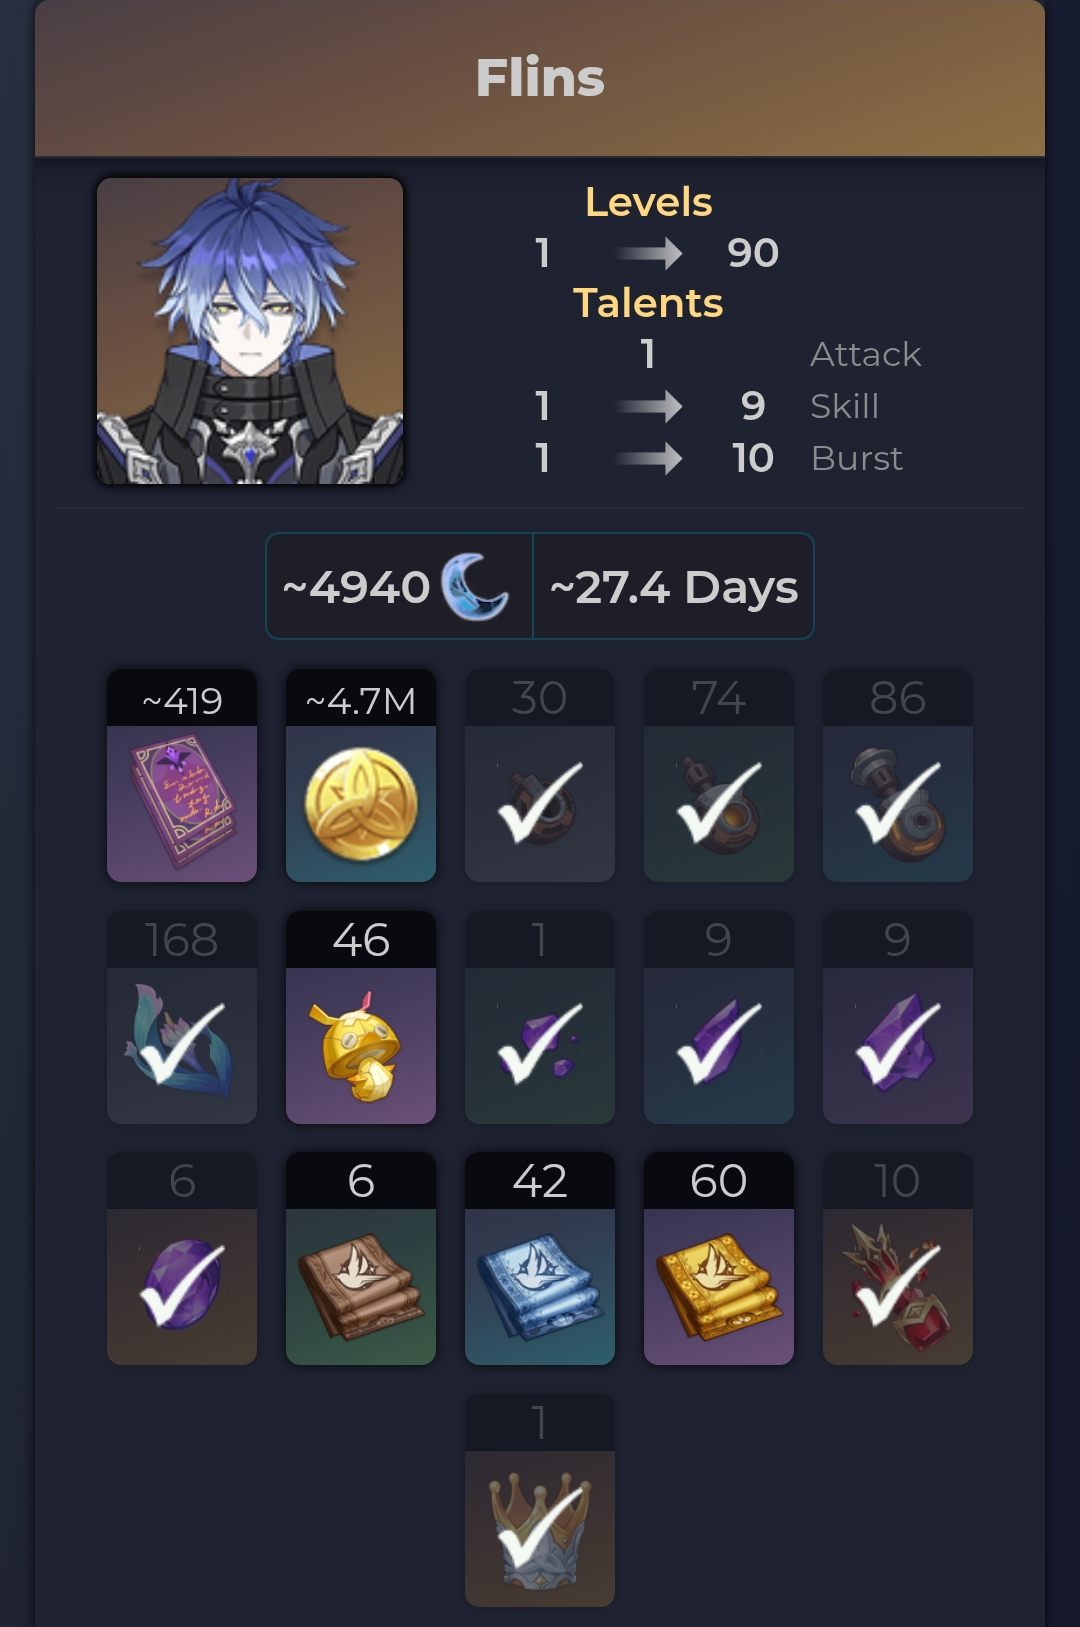The width and height of the screenshot is (1080, 1627).
Task: Uncheck the 168 flower material card
Action: click(x=182, y=1018)
